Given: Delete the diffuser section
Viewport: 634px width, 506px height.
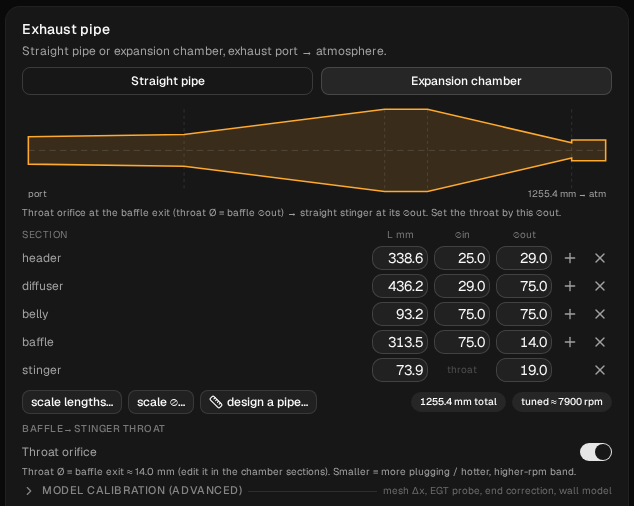Looking at the screenshot, I should 600,286.
